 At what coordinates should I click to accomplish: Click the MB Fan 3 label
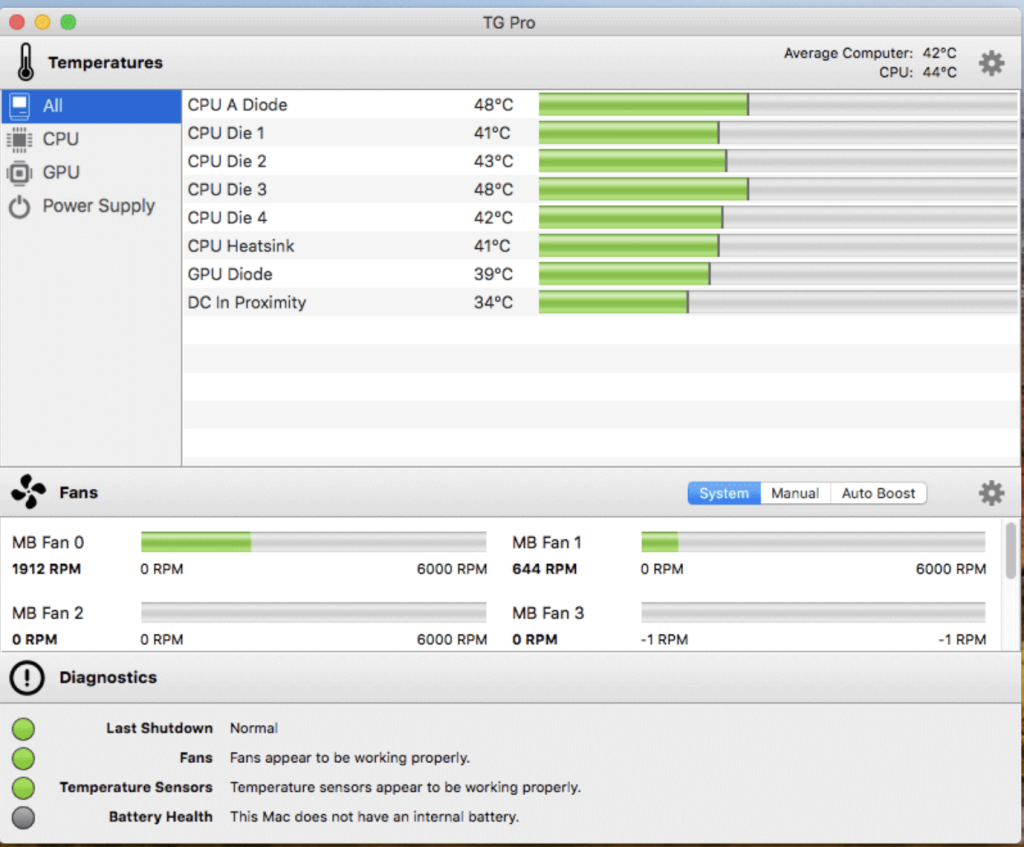pos(548,613)
